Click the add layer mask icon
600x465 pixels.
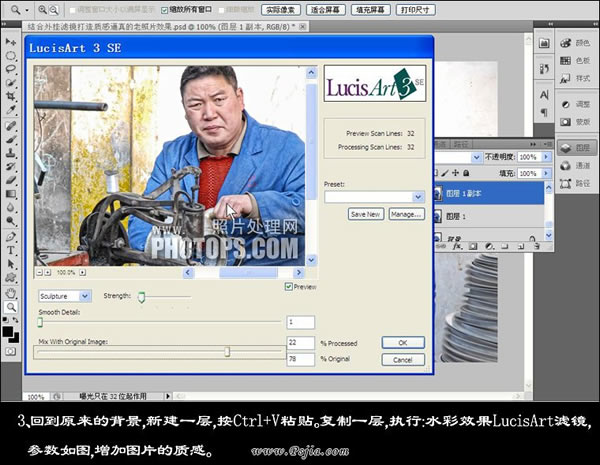(473, 246)
